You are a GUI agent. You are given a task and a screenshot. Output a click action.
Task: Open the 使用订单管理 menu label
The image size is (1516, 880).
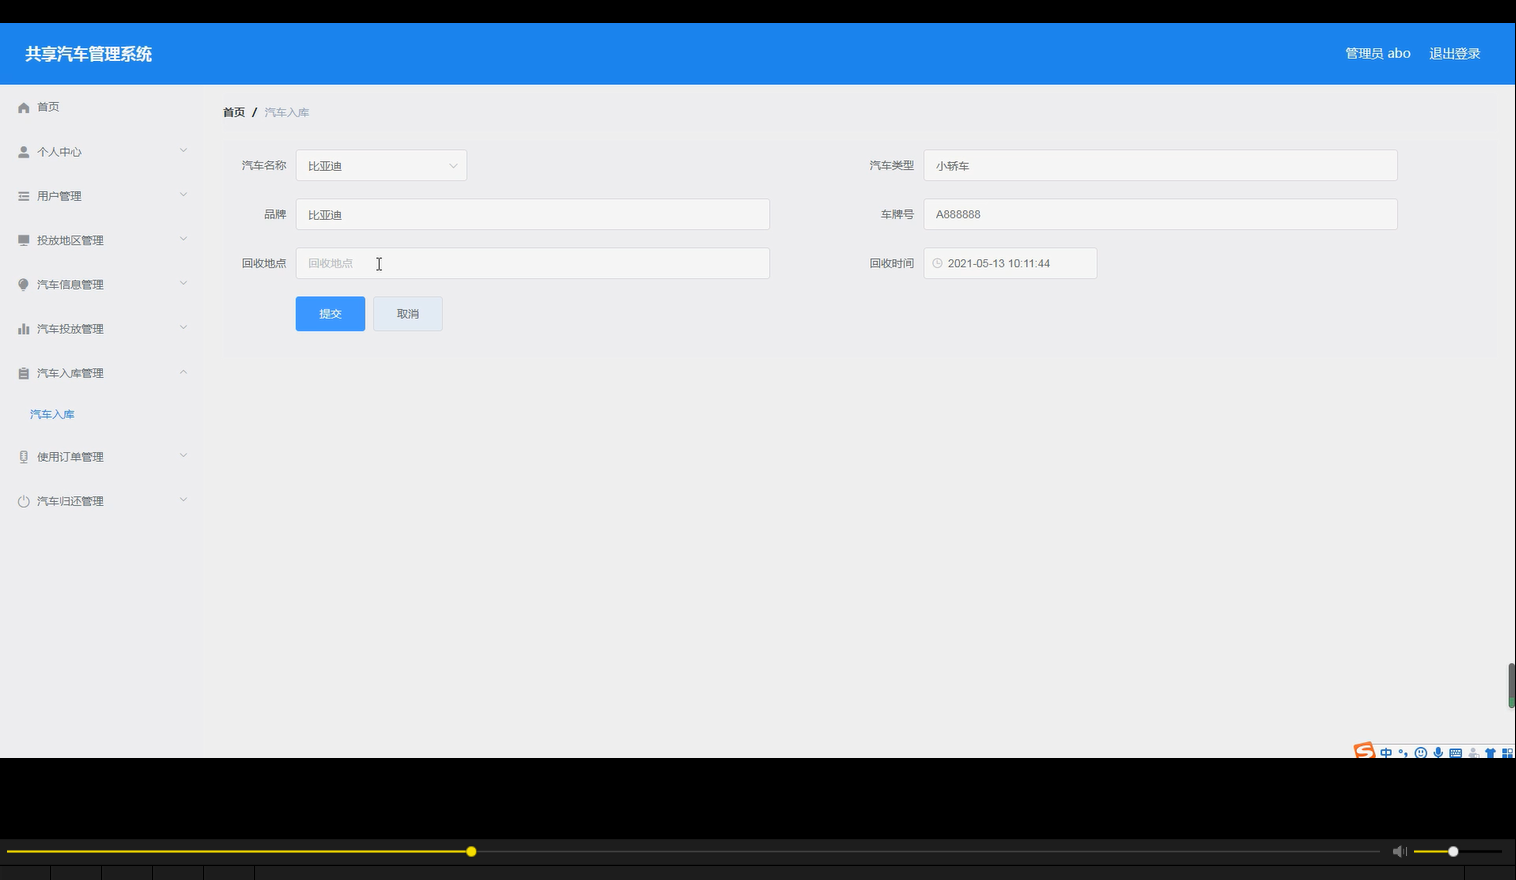[x=70, y=457]
